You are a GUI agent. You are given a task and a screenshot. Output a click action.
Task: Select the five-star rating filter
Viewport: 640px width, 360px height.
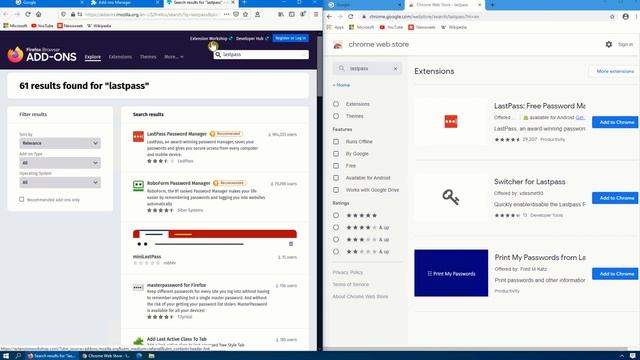pyautogui.click(x=336, y=215)
